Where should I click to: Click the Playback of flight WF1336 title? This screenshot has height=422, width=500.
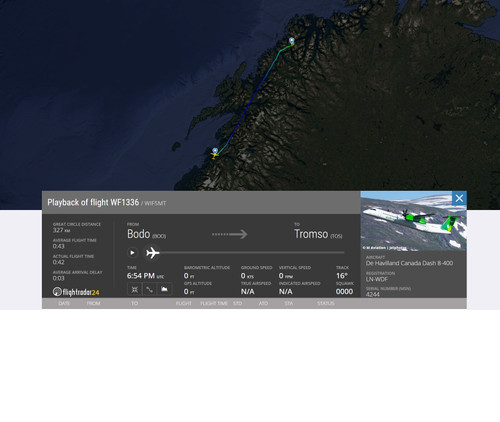(x=93, y=202)
